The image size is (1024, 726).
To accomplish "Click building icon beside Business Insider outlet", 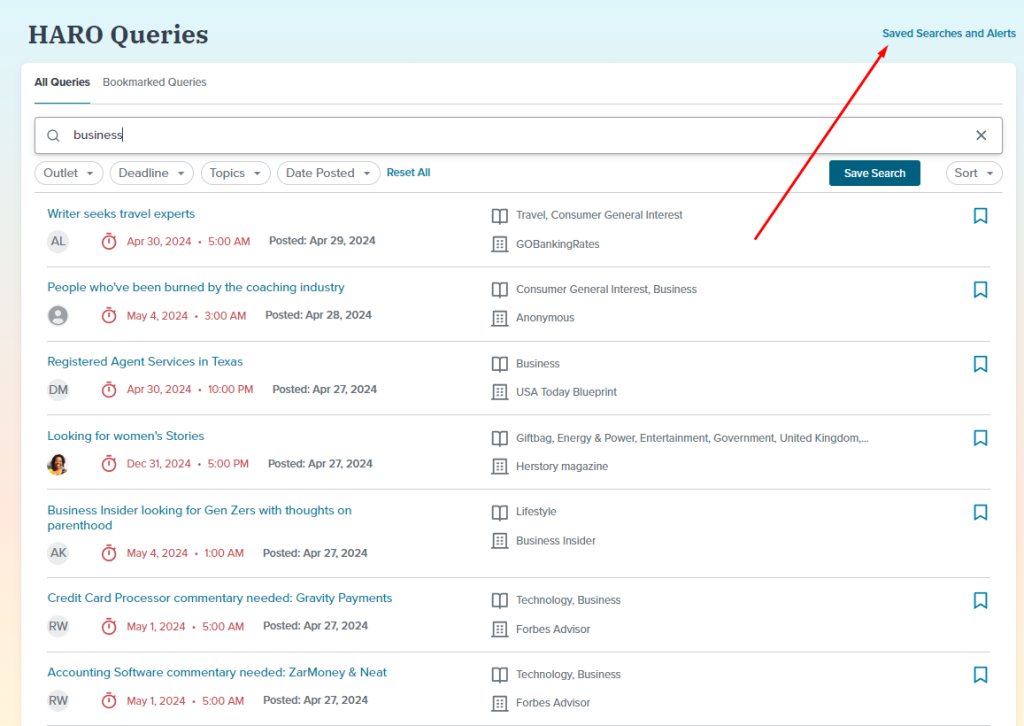I will [x=500, y=541].
